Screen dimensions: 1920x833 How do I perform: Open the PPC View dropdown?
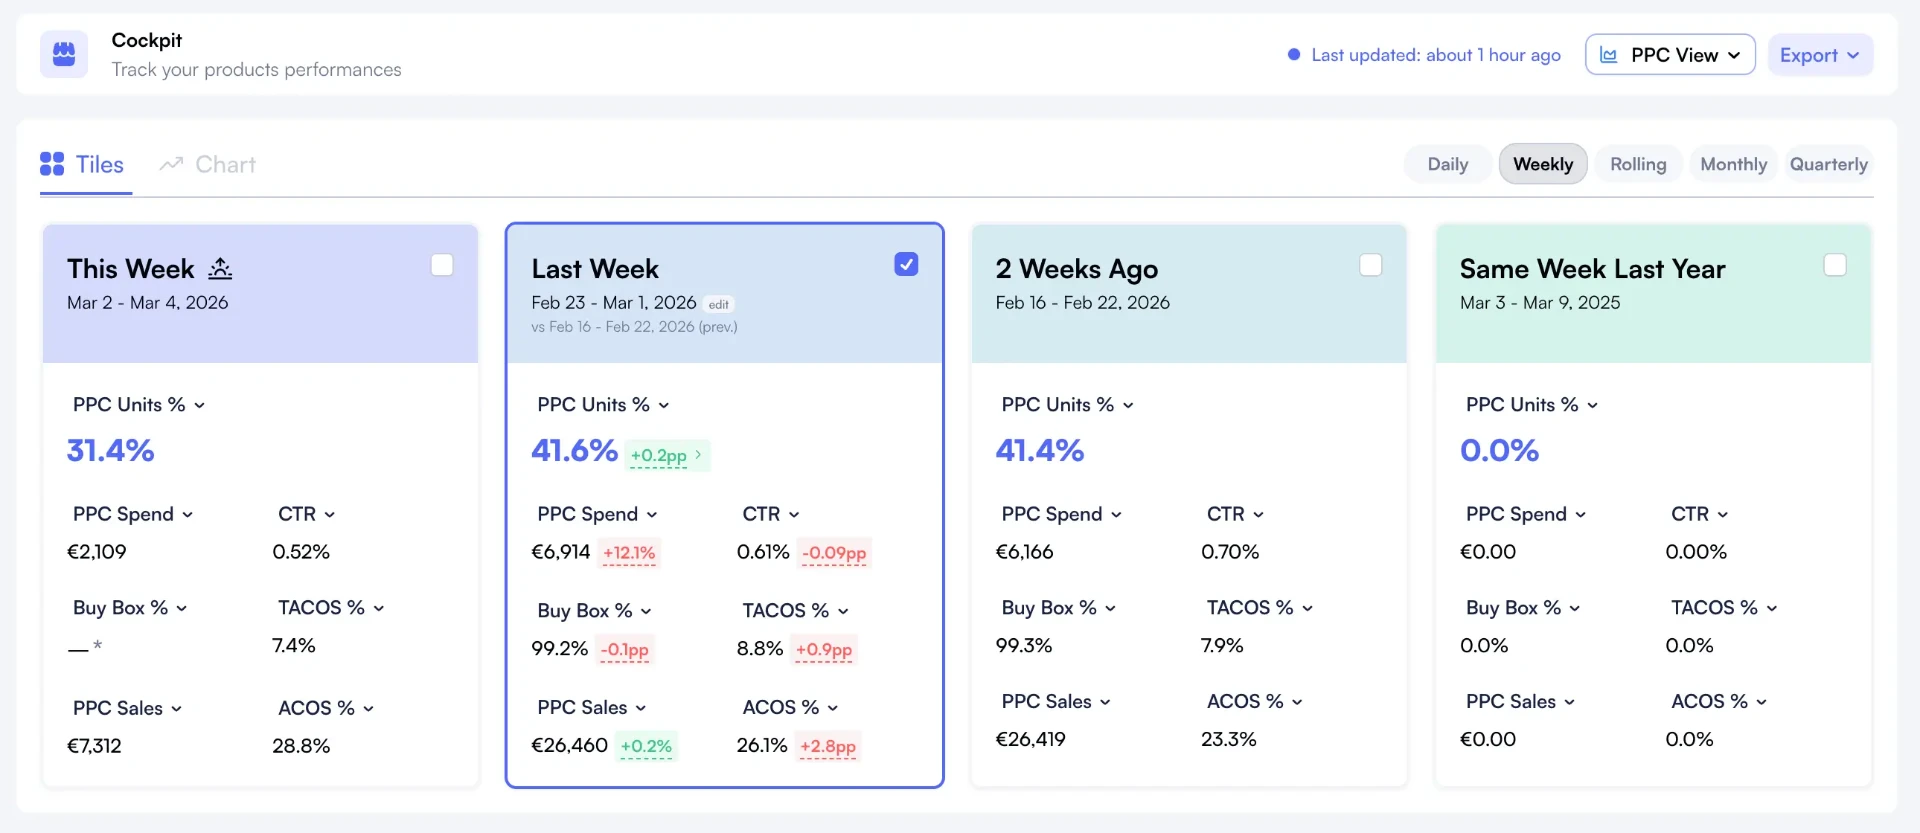coord(1670,55)
